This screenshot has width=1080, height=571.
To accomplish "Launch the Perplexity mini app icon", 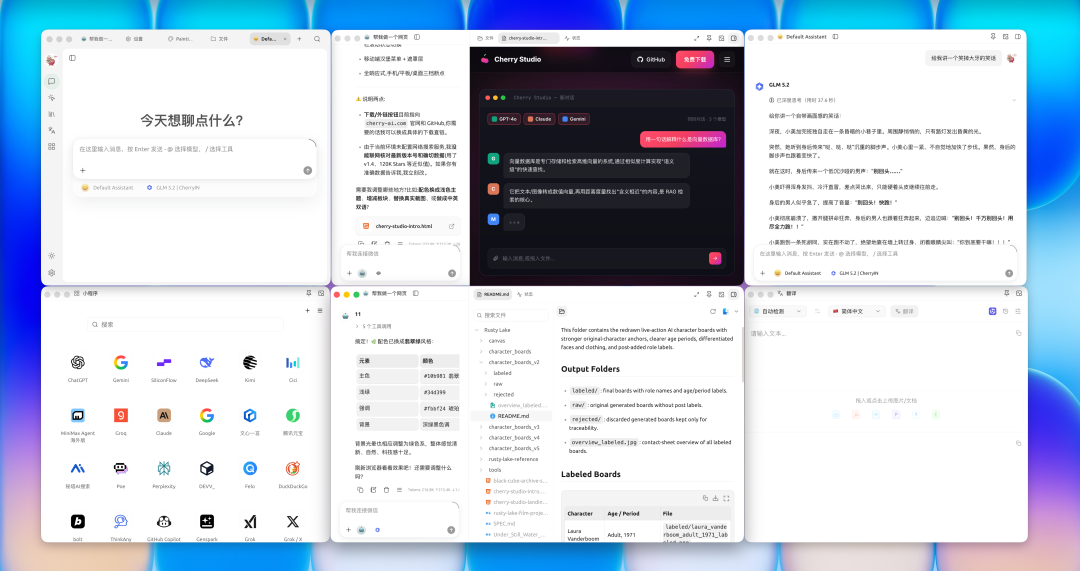I will click(x=164, y=468).
